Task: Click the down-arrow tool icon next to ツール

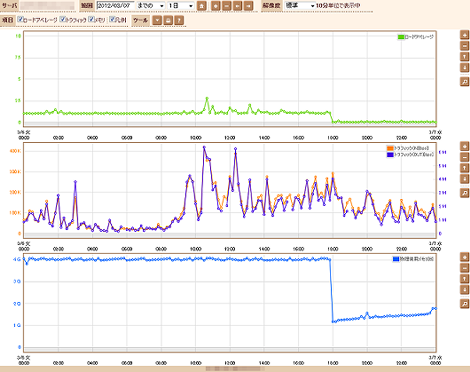Action: [157, 20]
